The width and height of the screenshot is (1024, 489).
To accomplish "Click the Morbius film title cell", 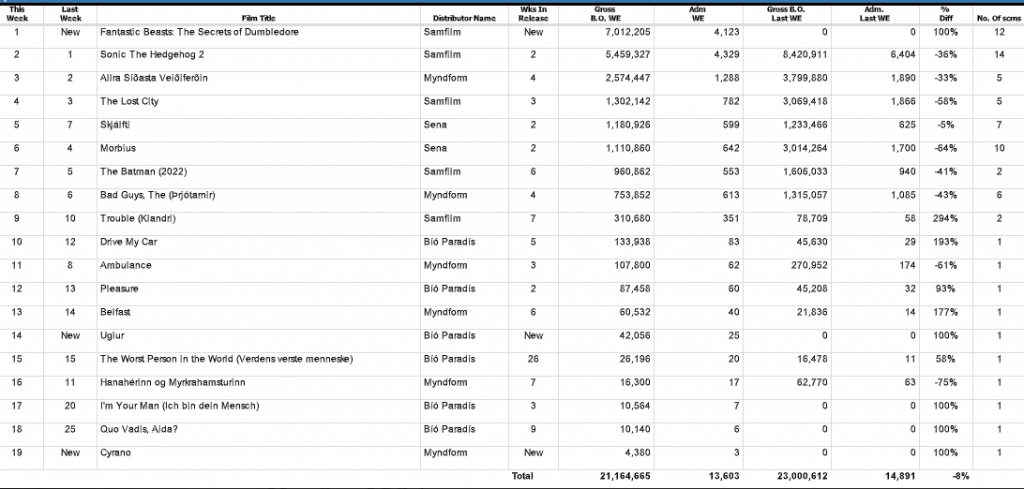I will click(119, 148).
